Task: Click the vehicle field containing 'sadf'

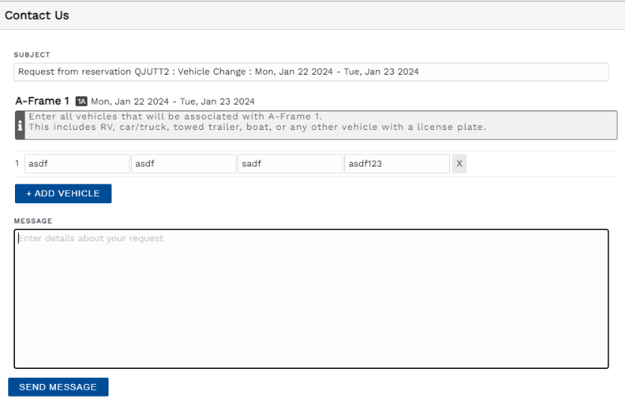Action: click(x=290, y=164)
